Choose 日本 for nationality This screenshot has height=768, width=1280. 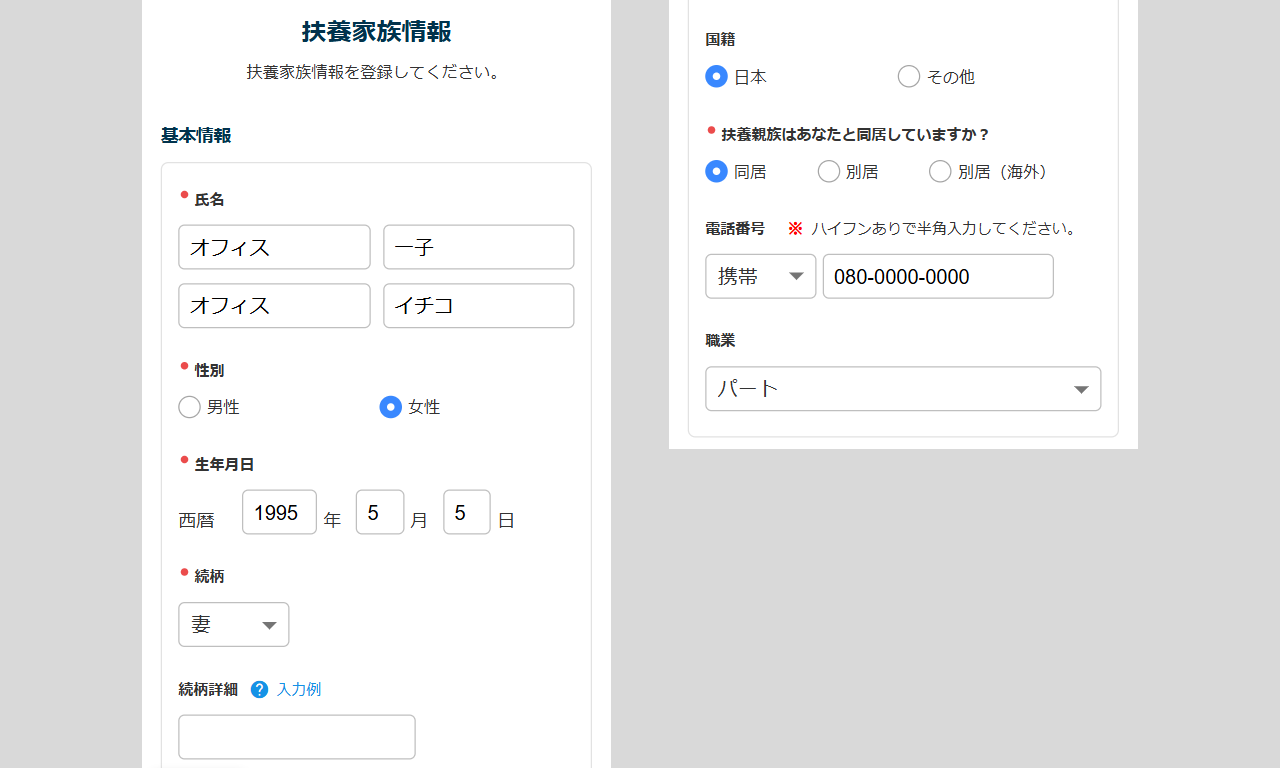[x=717, y=76]
